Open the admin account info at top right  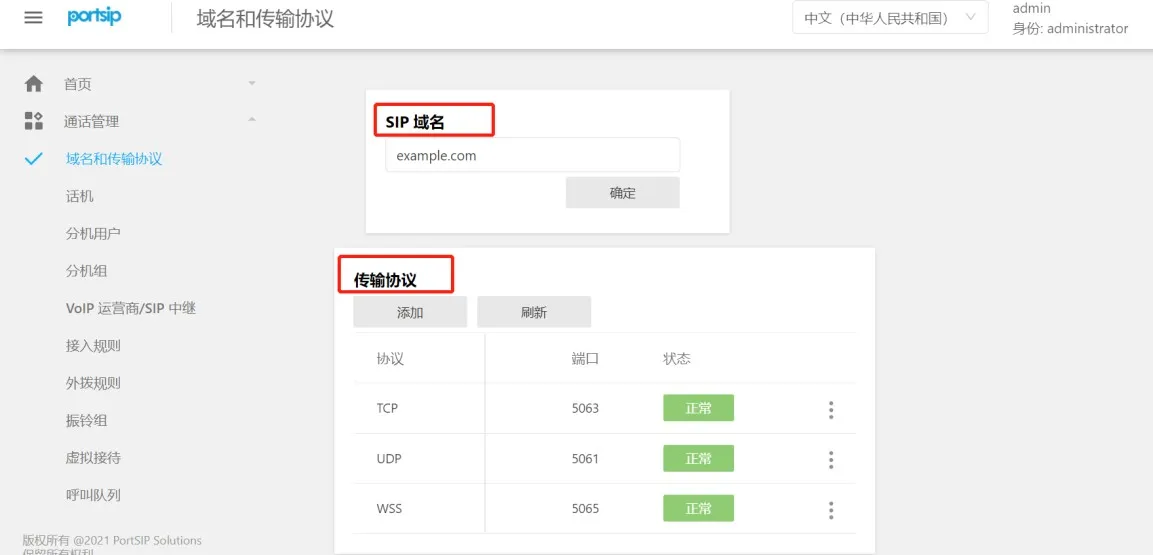(1069, 18)
